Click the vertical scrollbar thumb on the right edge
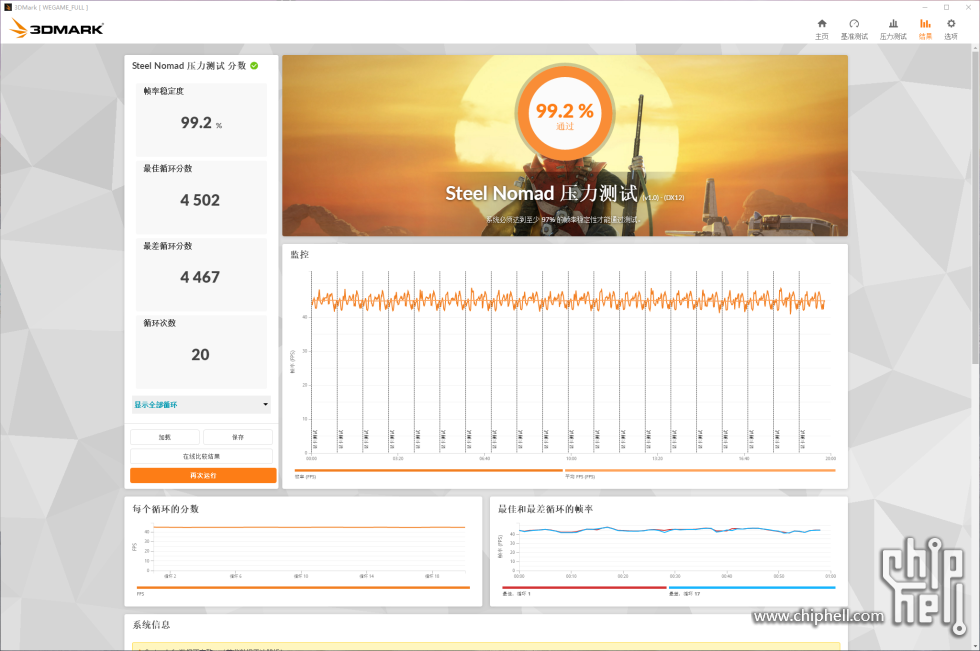Screen dimensions: 980x651 975,206
